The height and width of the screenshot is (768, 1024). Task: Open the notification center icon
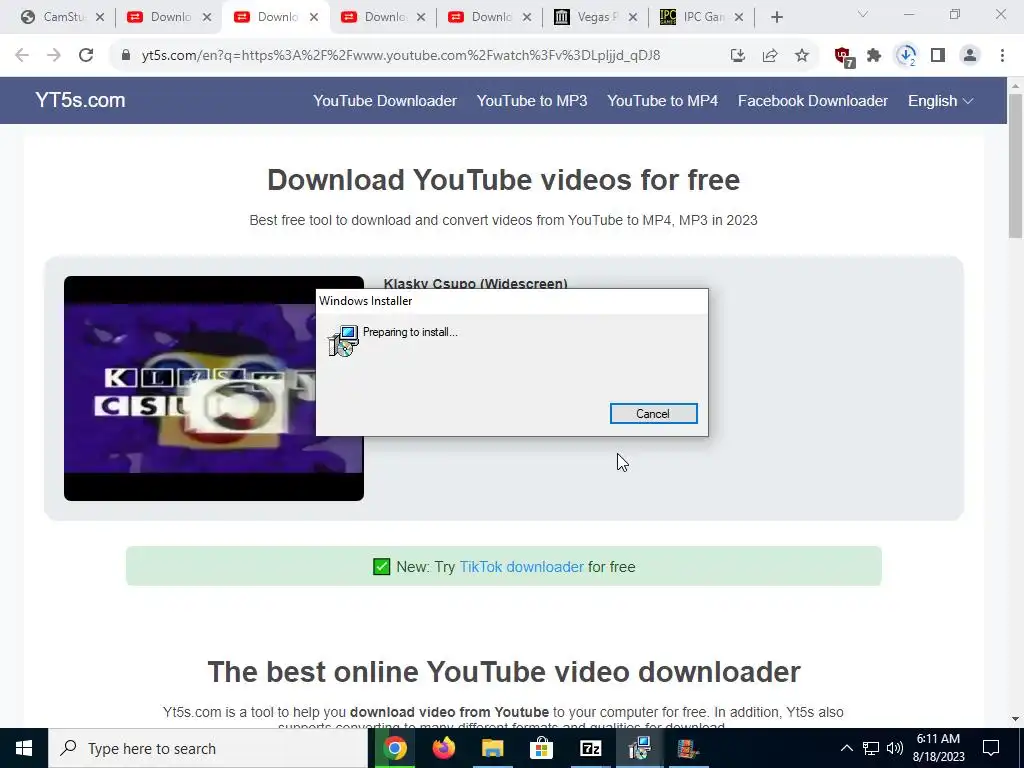pos(991,748)
